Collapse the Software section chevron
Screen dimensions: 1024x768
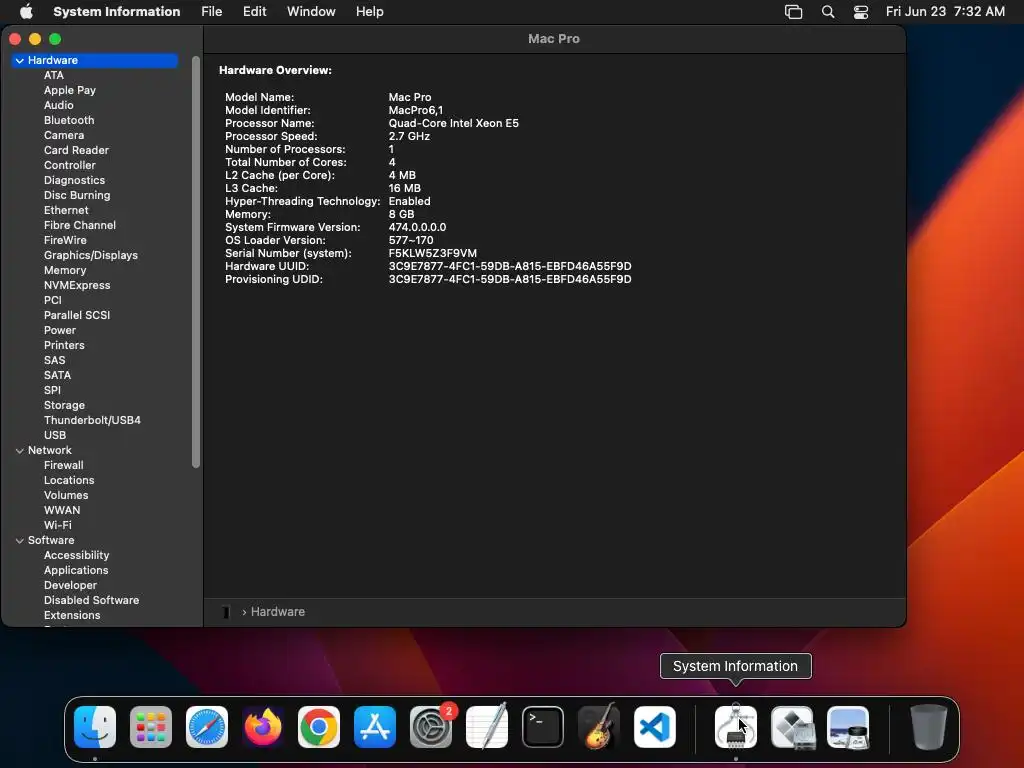point(20,541)
